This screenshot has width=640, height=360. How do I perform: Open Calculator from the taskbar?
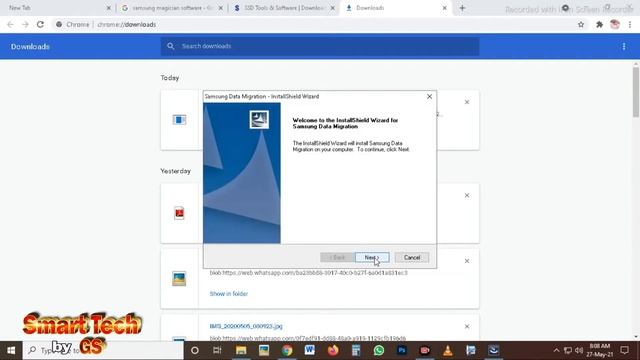pyautogui.click(x=356, y=350)
